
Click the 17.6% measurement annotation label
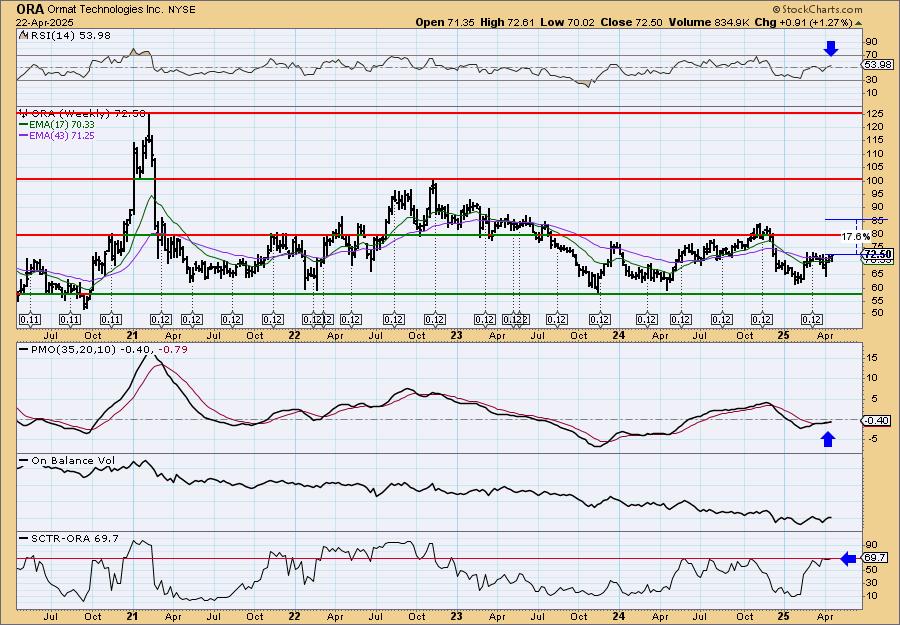click(856, 236)
